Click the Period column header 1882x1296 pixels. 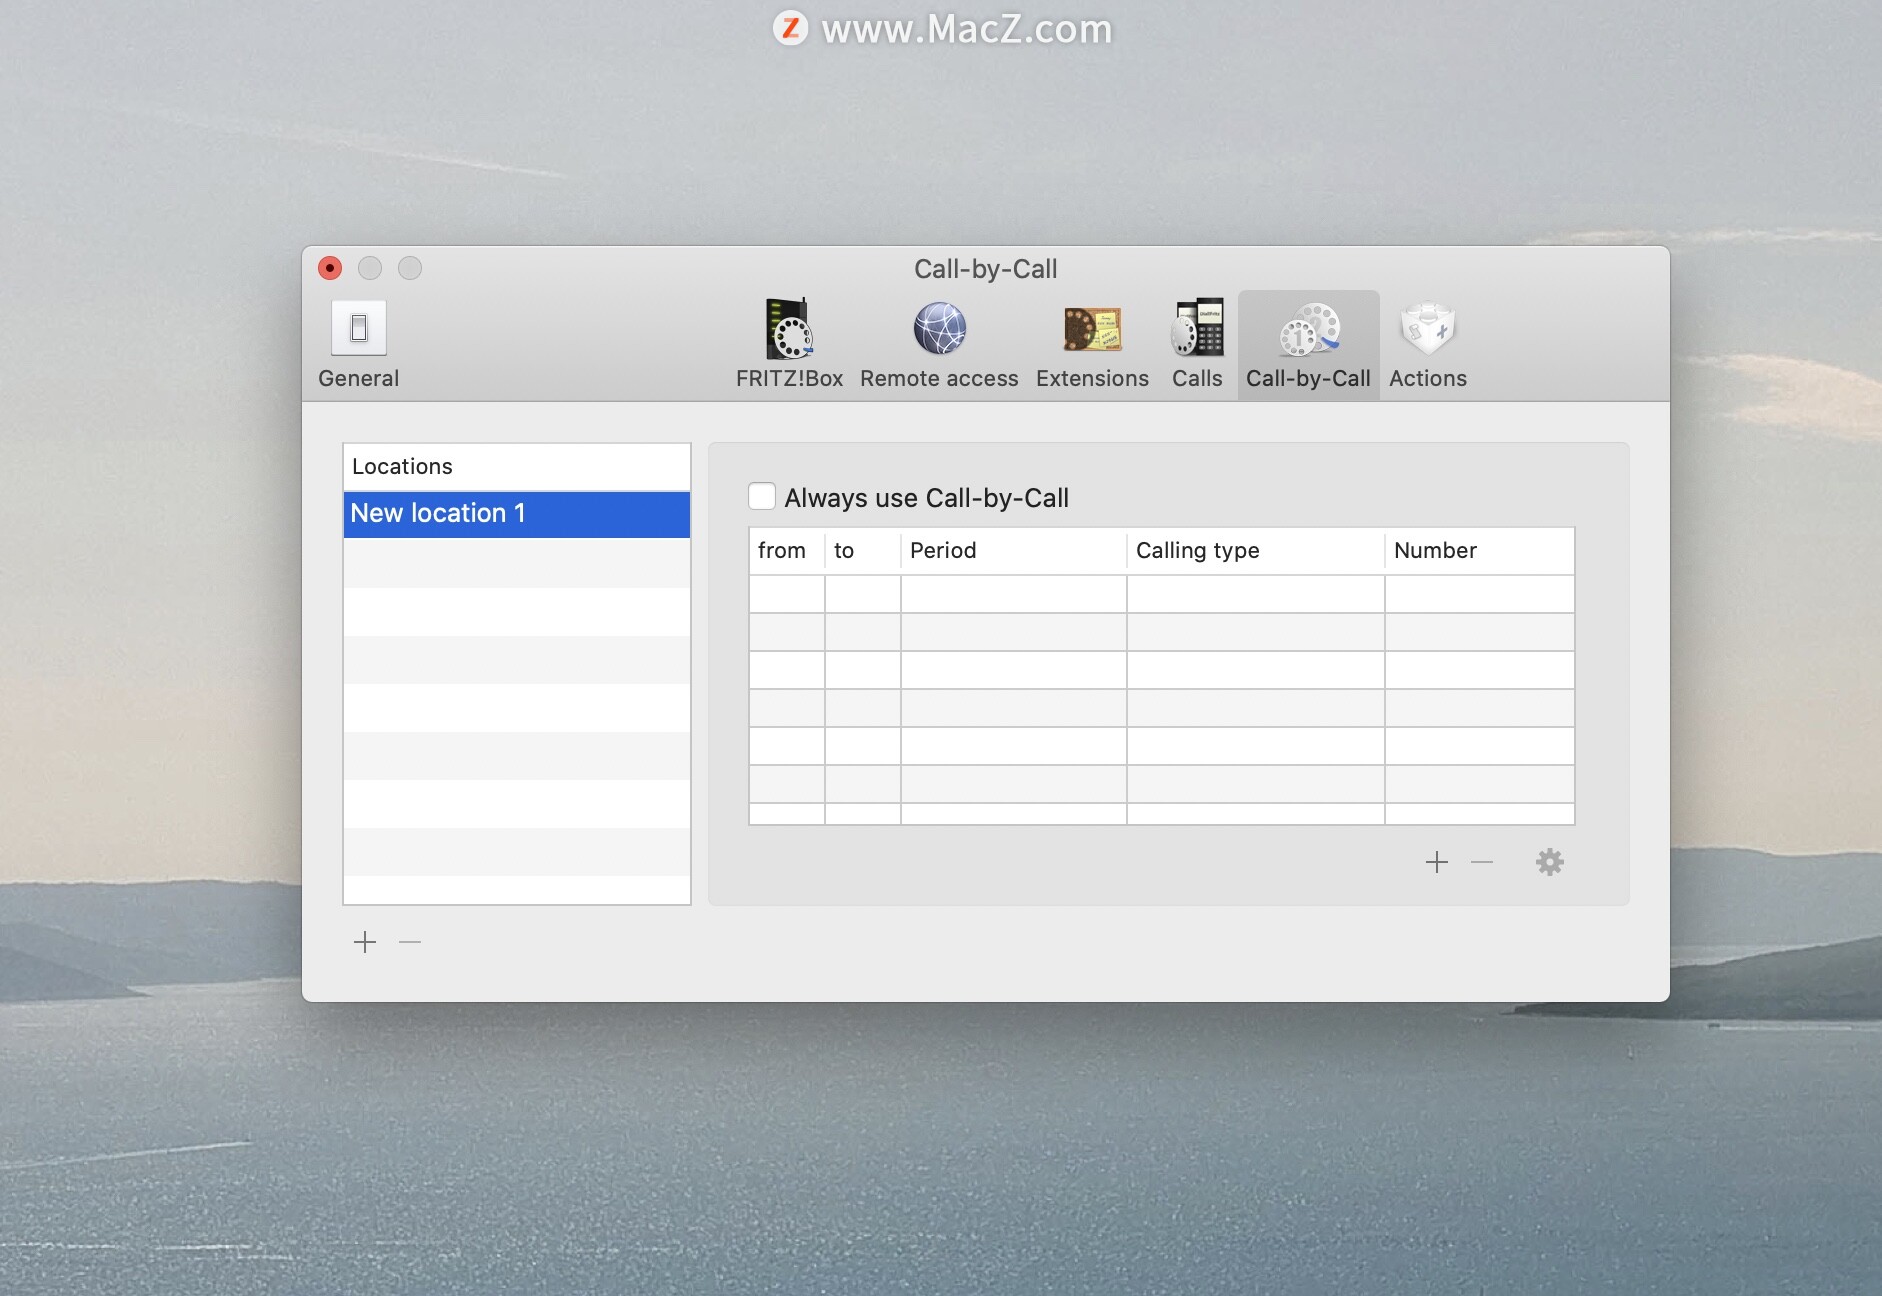tap(1014, 551)
